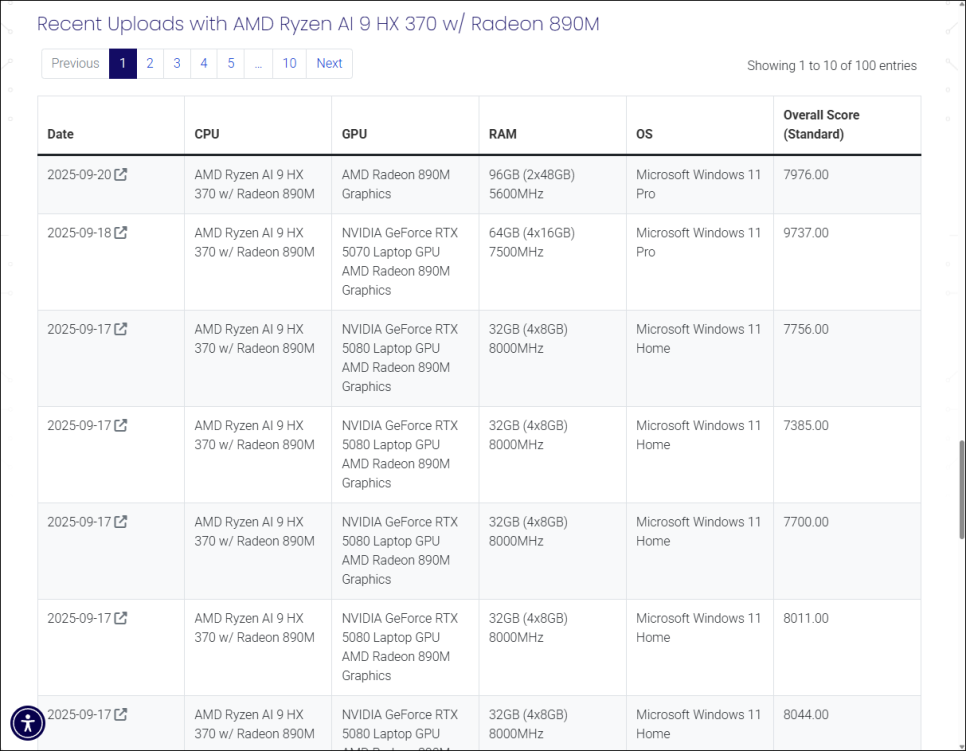Click external link icon in 7756.00 score row
This screenshot has height=751, width=966.
click(x=121, y=329)
